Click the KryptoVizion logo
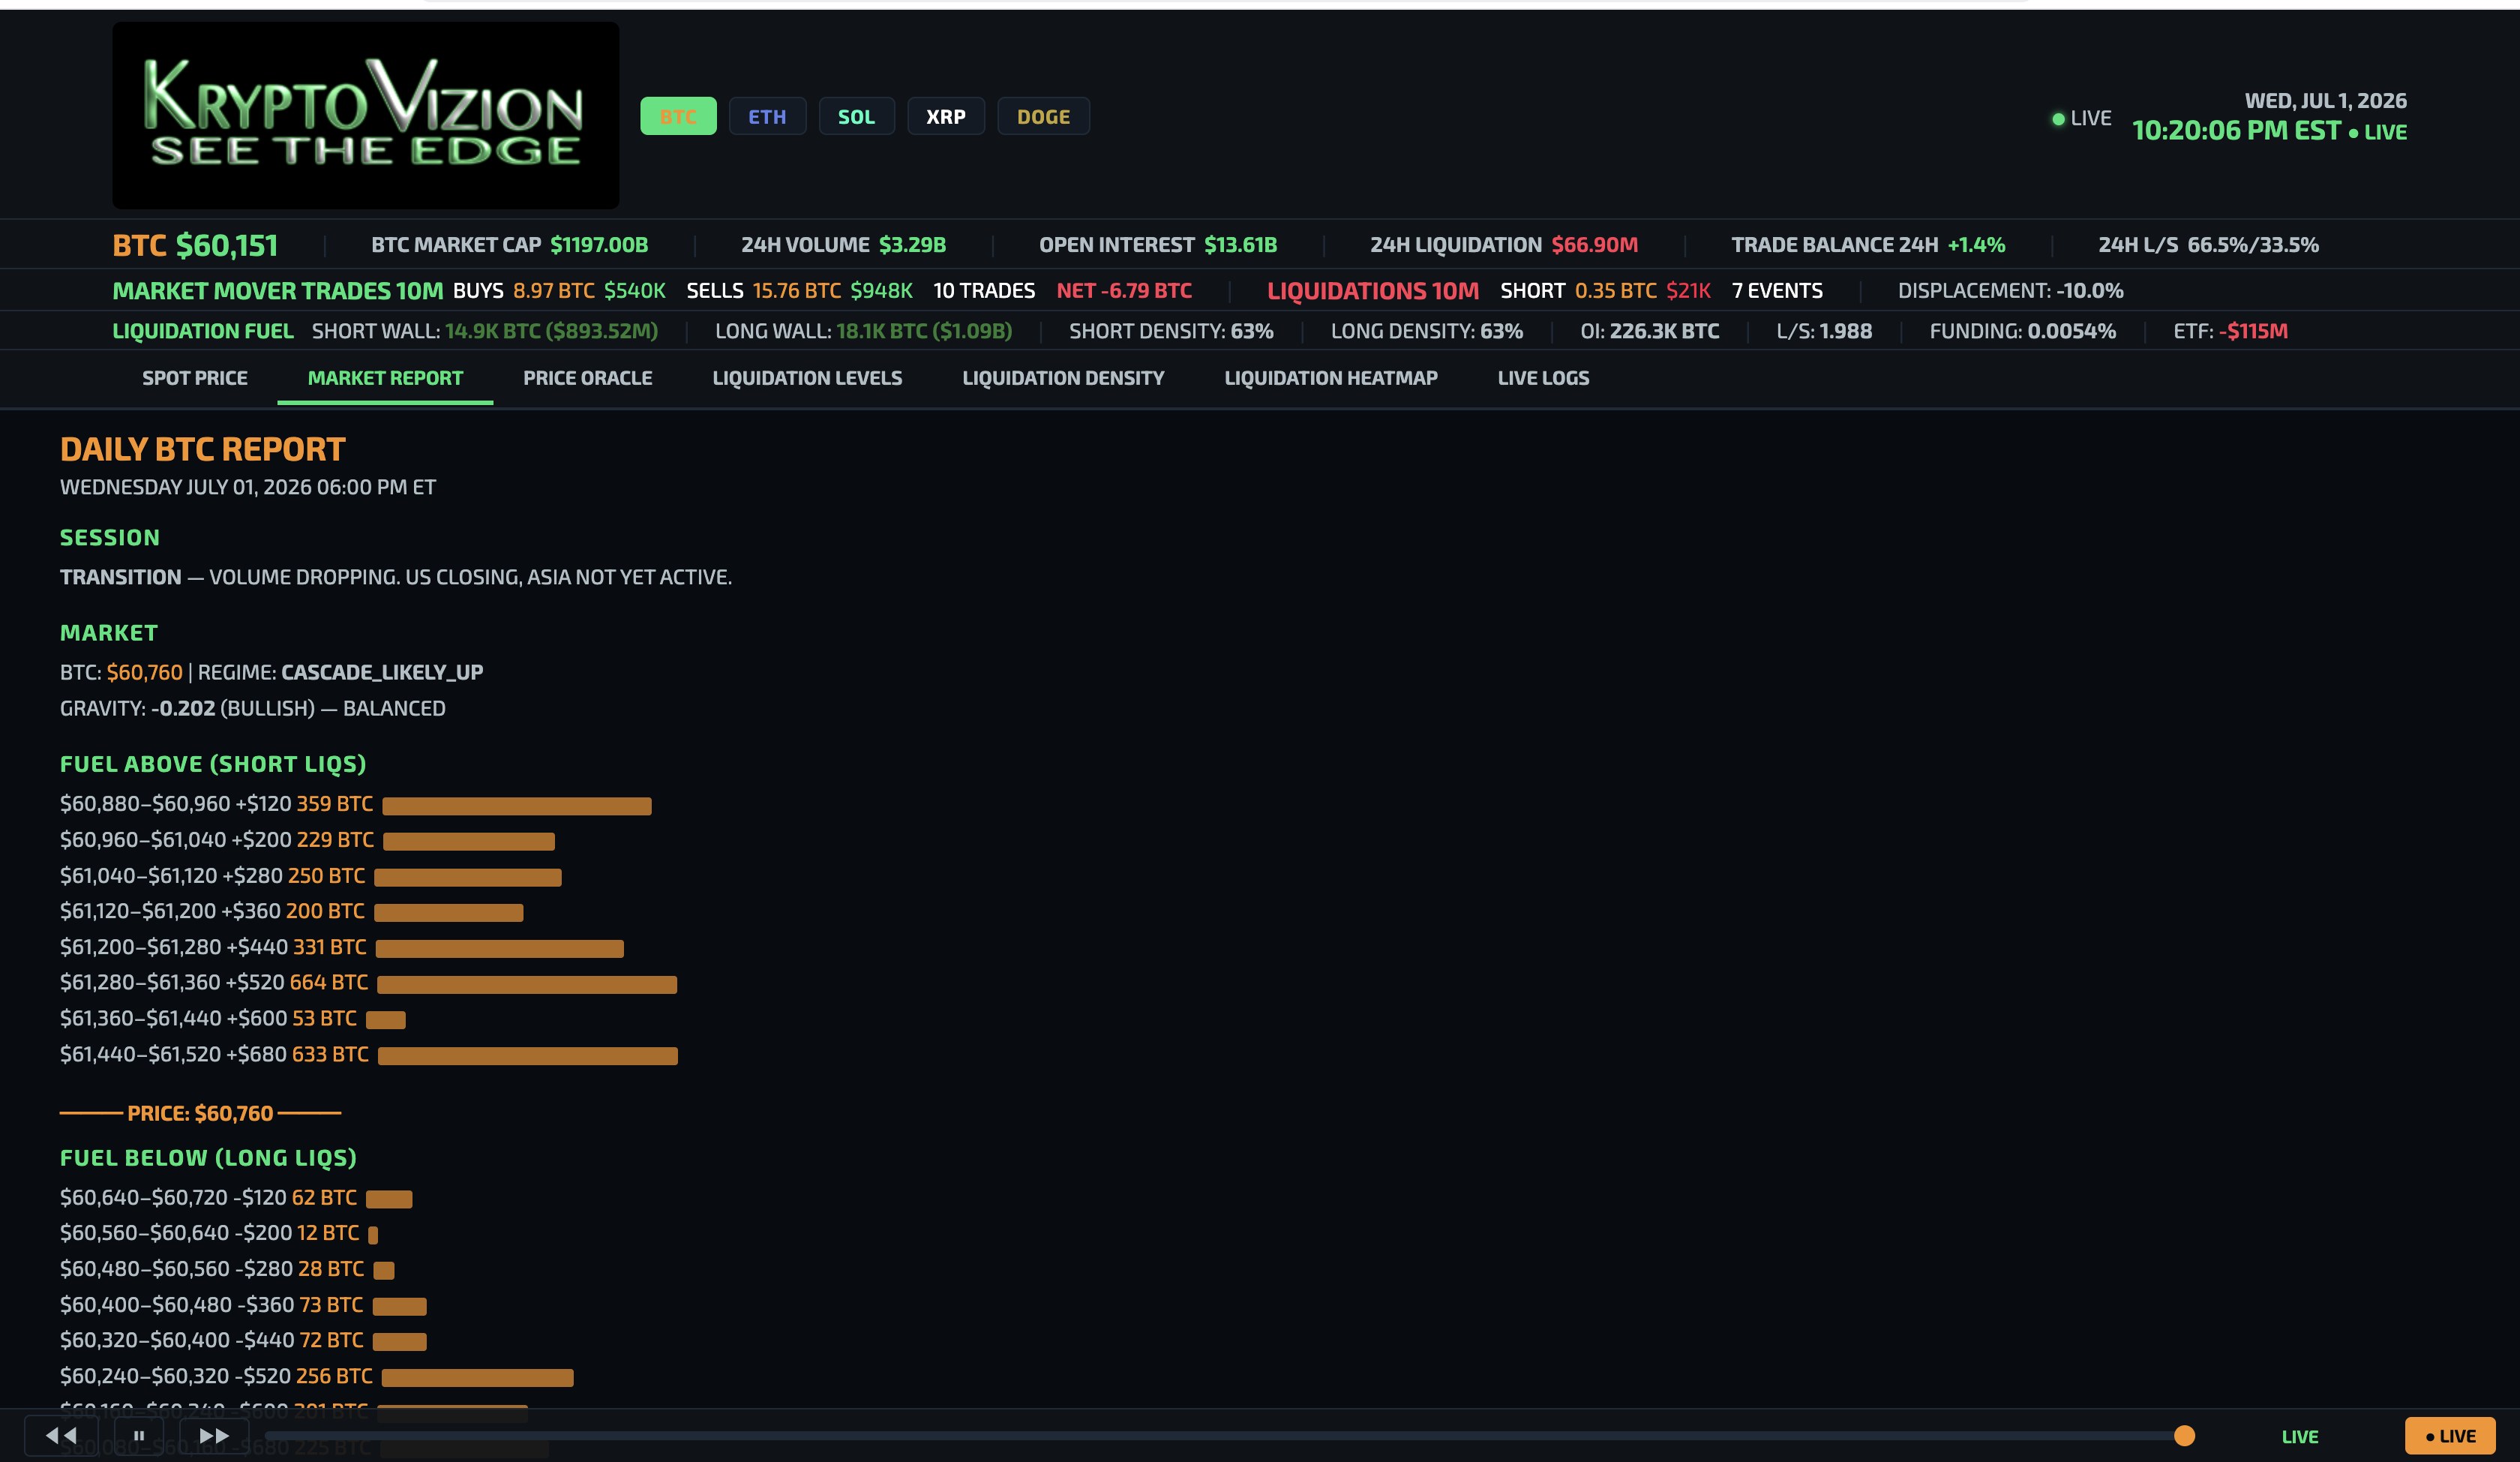The image size is (2520, 1462). tap(366, 115)
